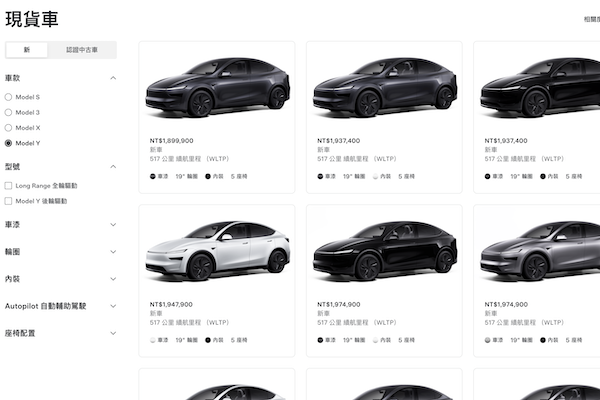600x400 pixels.
Task: Open the black Model Y image above NT$1,974,900 with white interior
Action: pyautogui.click(x=385, y=251)
